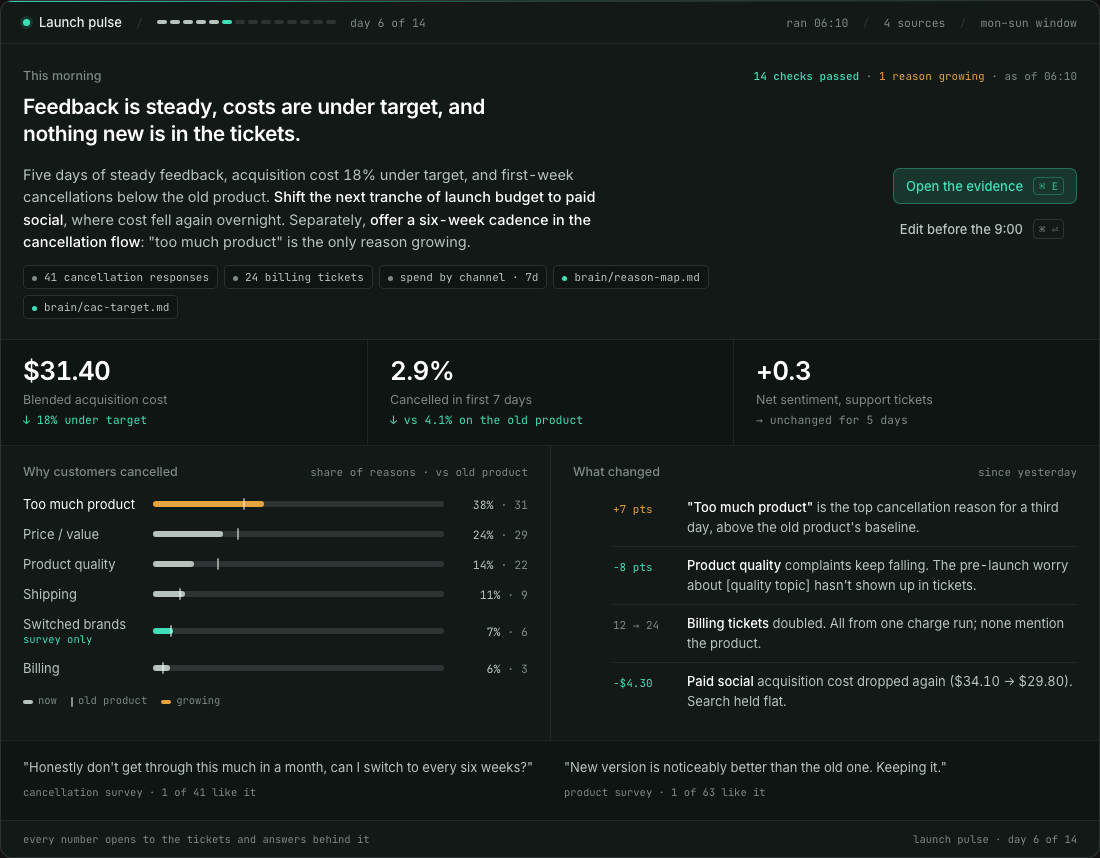Click the +7 pts change value
The height and width of the screenshot is (858, 1100).
coord(633,509)
